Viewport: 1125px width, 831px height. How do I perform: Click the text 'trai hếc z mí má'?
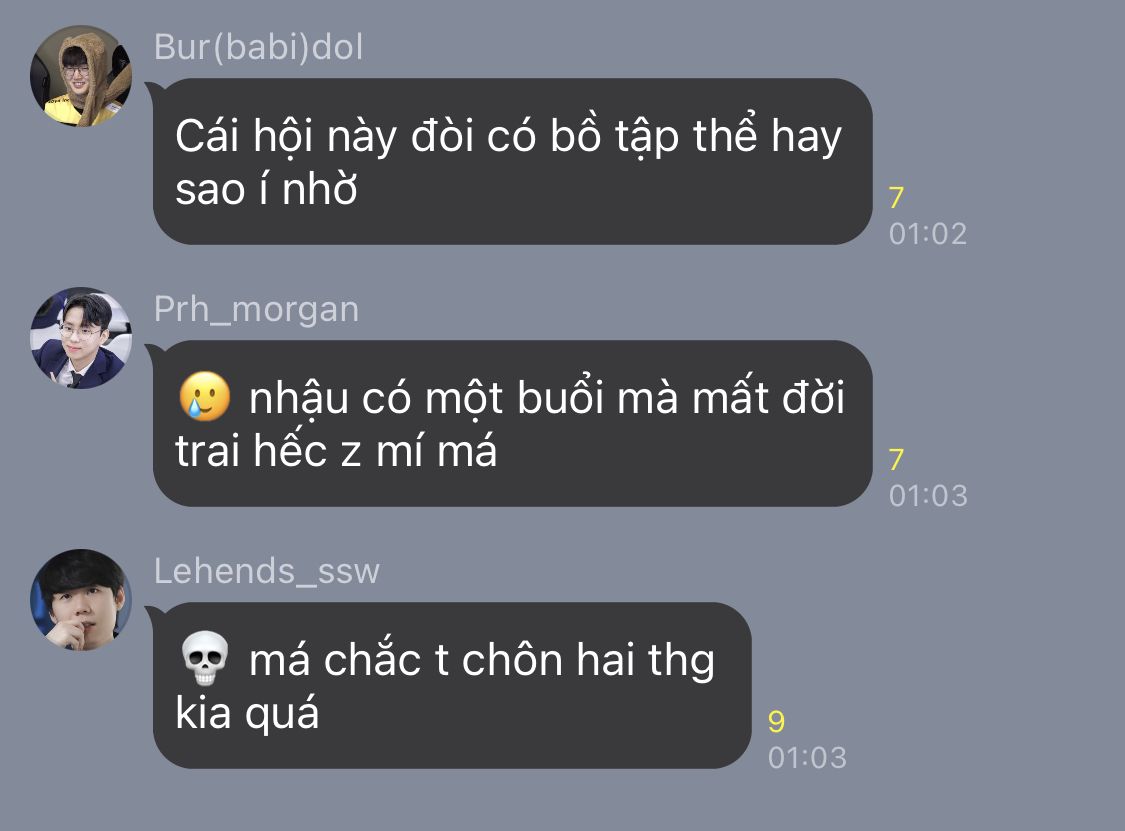pos(336,452)
